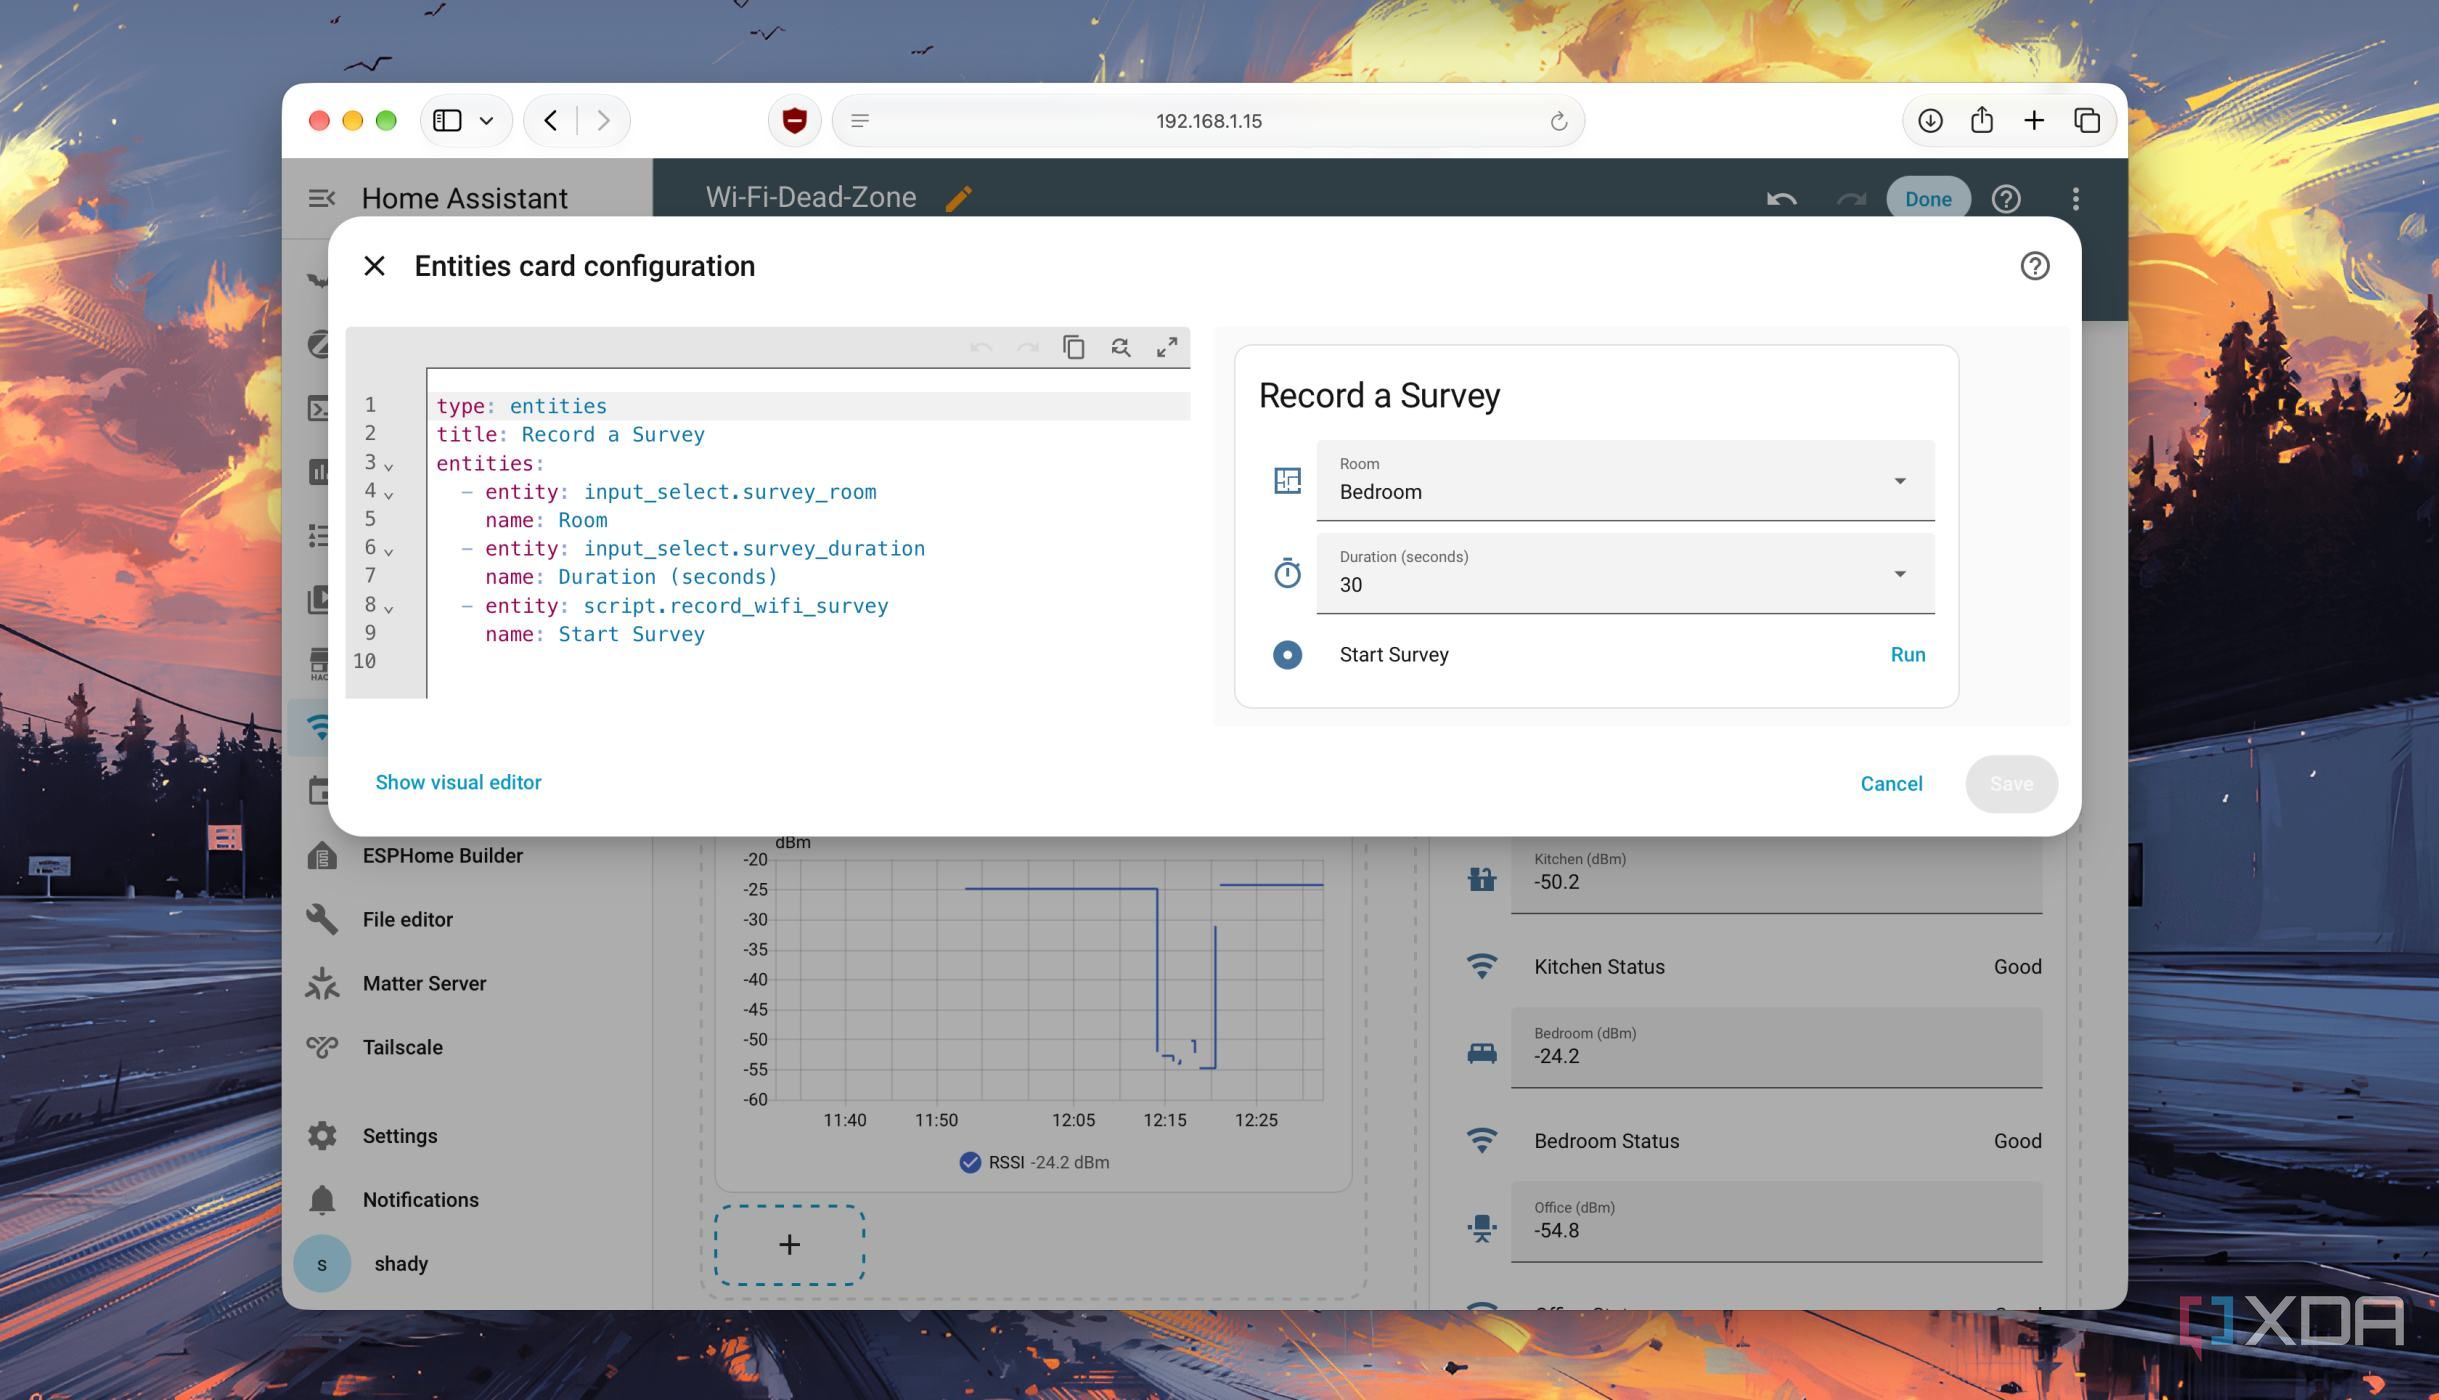Collapse the Home Assistant sidebar menu
The image size is (2439, 1400).
[x=321, y=198]
